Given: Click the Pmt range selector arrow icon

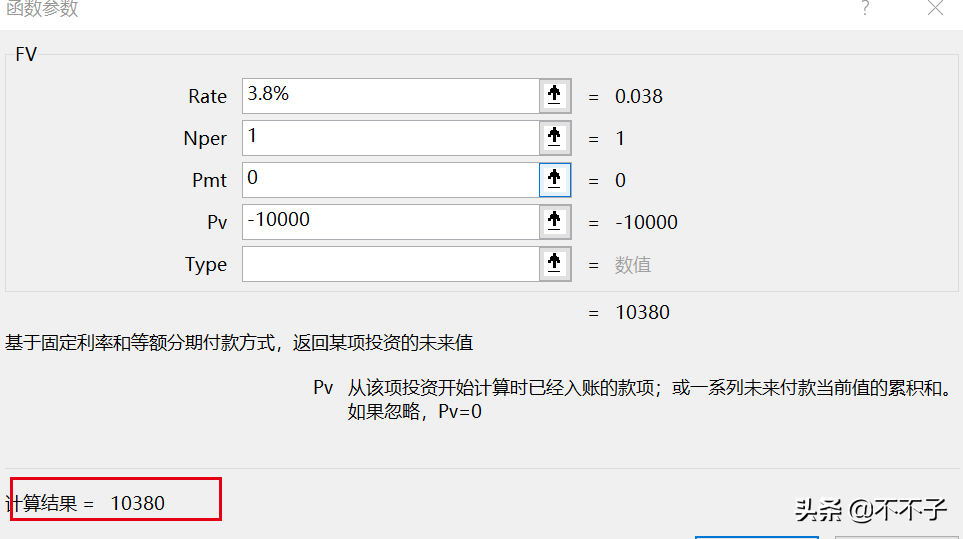Looking at the screenshot, I should tap(555, 180).
